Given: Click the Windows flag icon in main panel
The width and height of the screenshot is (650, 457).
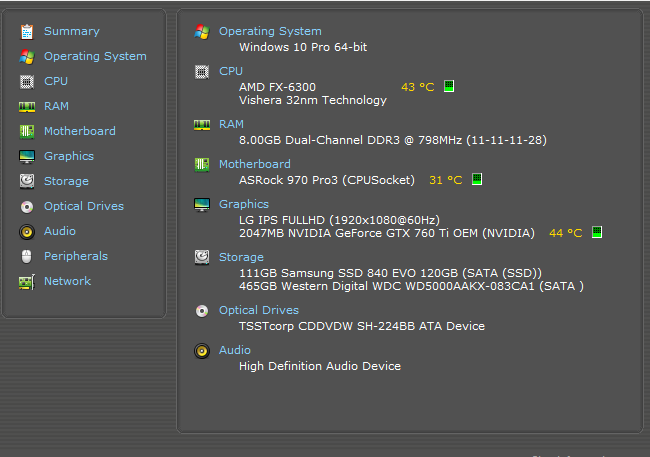Looking at the screenshot, I should [x=202, y=32].
